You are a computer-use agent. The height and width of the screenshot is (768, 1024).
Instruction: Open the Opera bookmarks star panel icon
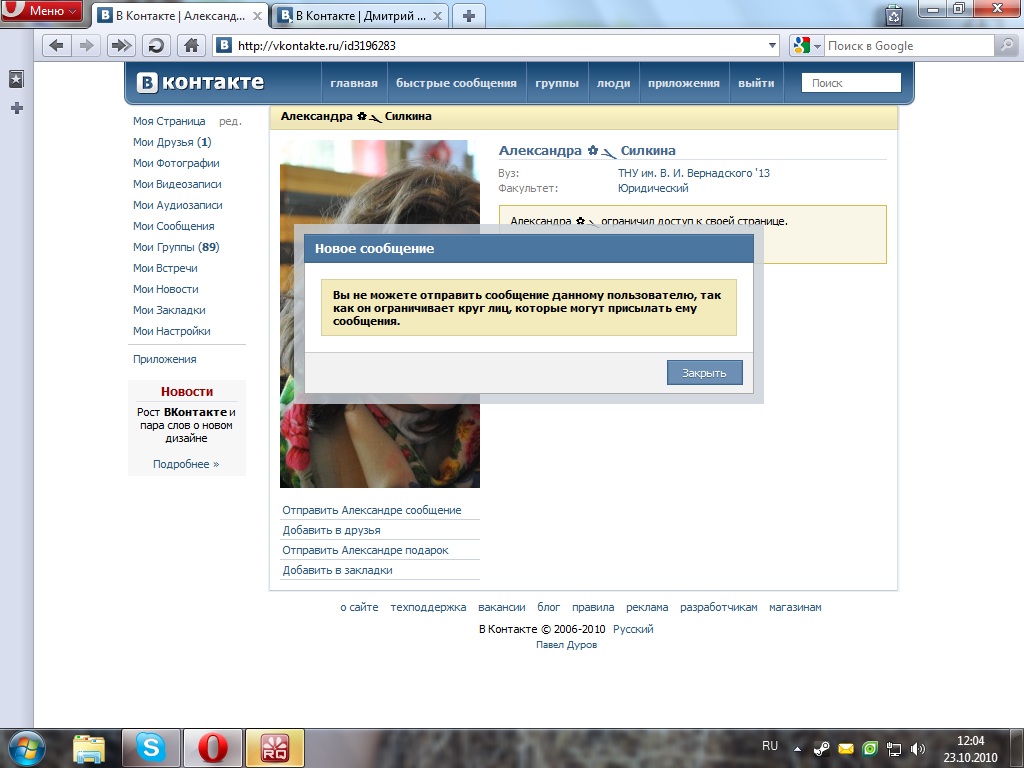pos(16,80)
